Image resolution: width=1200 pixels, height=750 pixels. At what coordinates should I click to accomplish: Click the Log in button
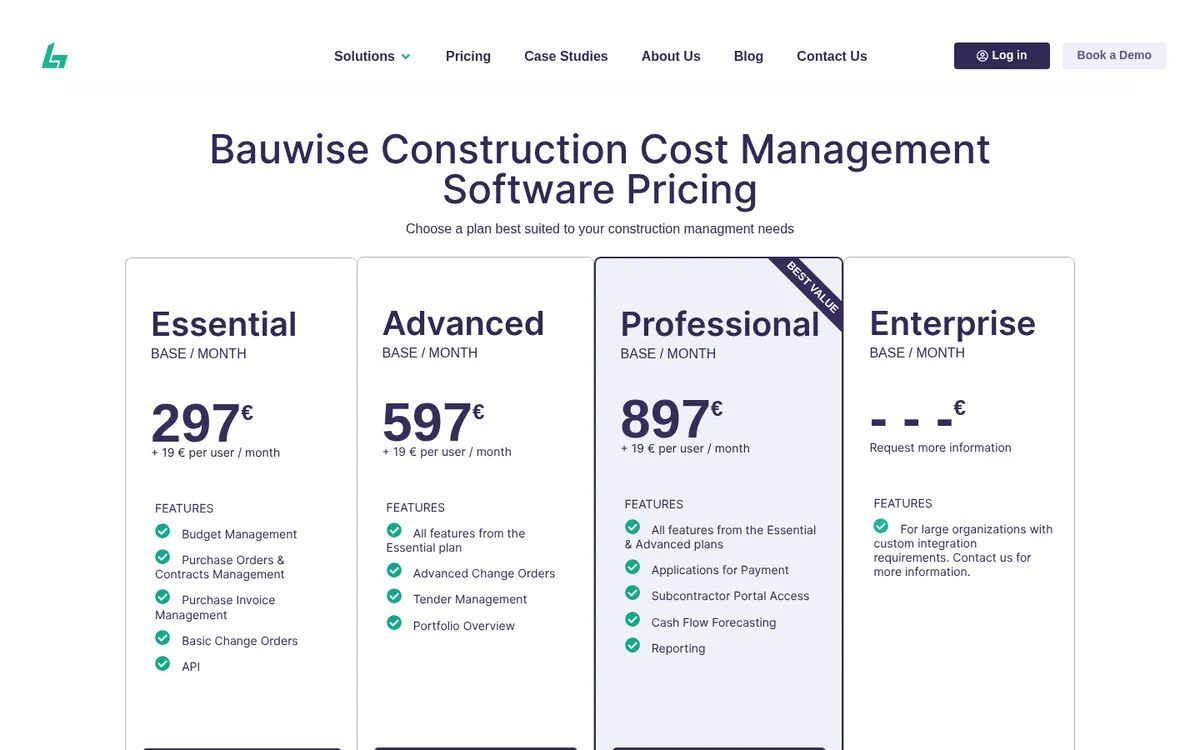coord(1002,56)
